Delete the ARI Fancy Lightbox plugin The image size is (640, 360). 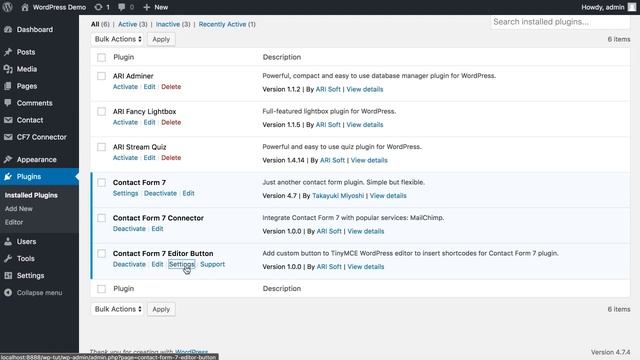tap(171, 122)
